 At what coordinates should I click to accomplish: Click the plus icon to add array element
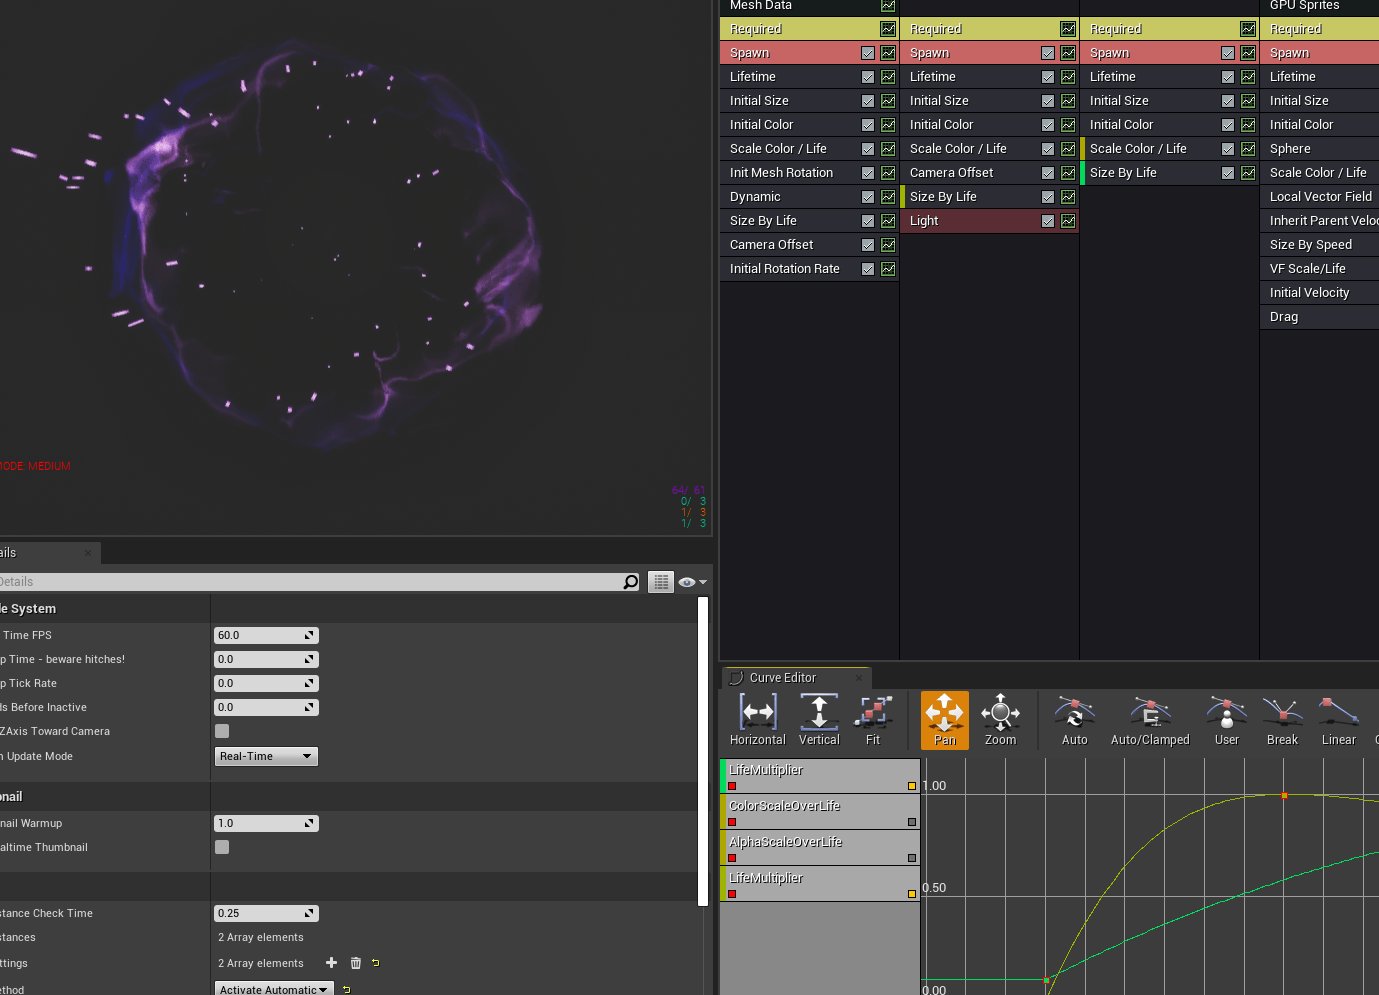pos(332,963)
